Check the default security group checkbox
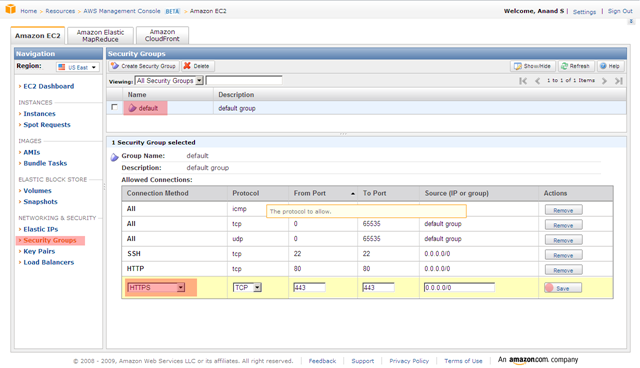The image size is (640, 368). coord(114,107)
